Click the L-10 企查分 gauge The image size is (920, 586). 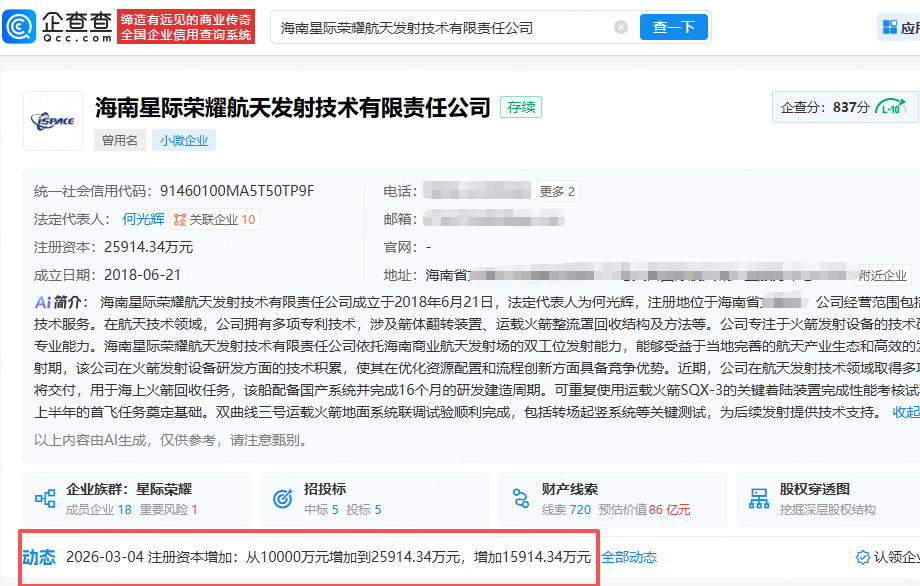pyautogui.click(x=891, y=106)
